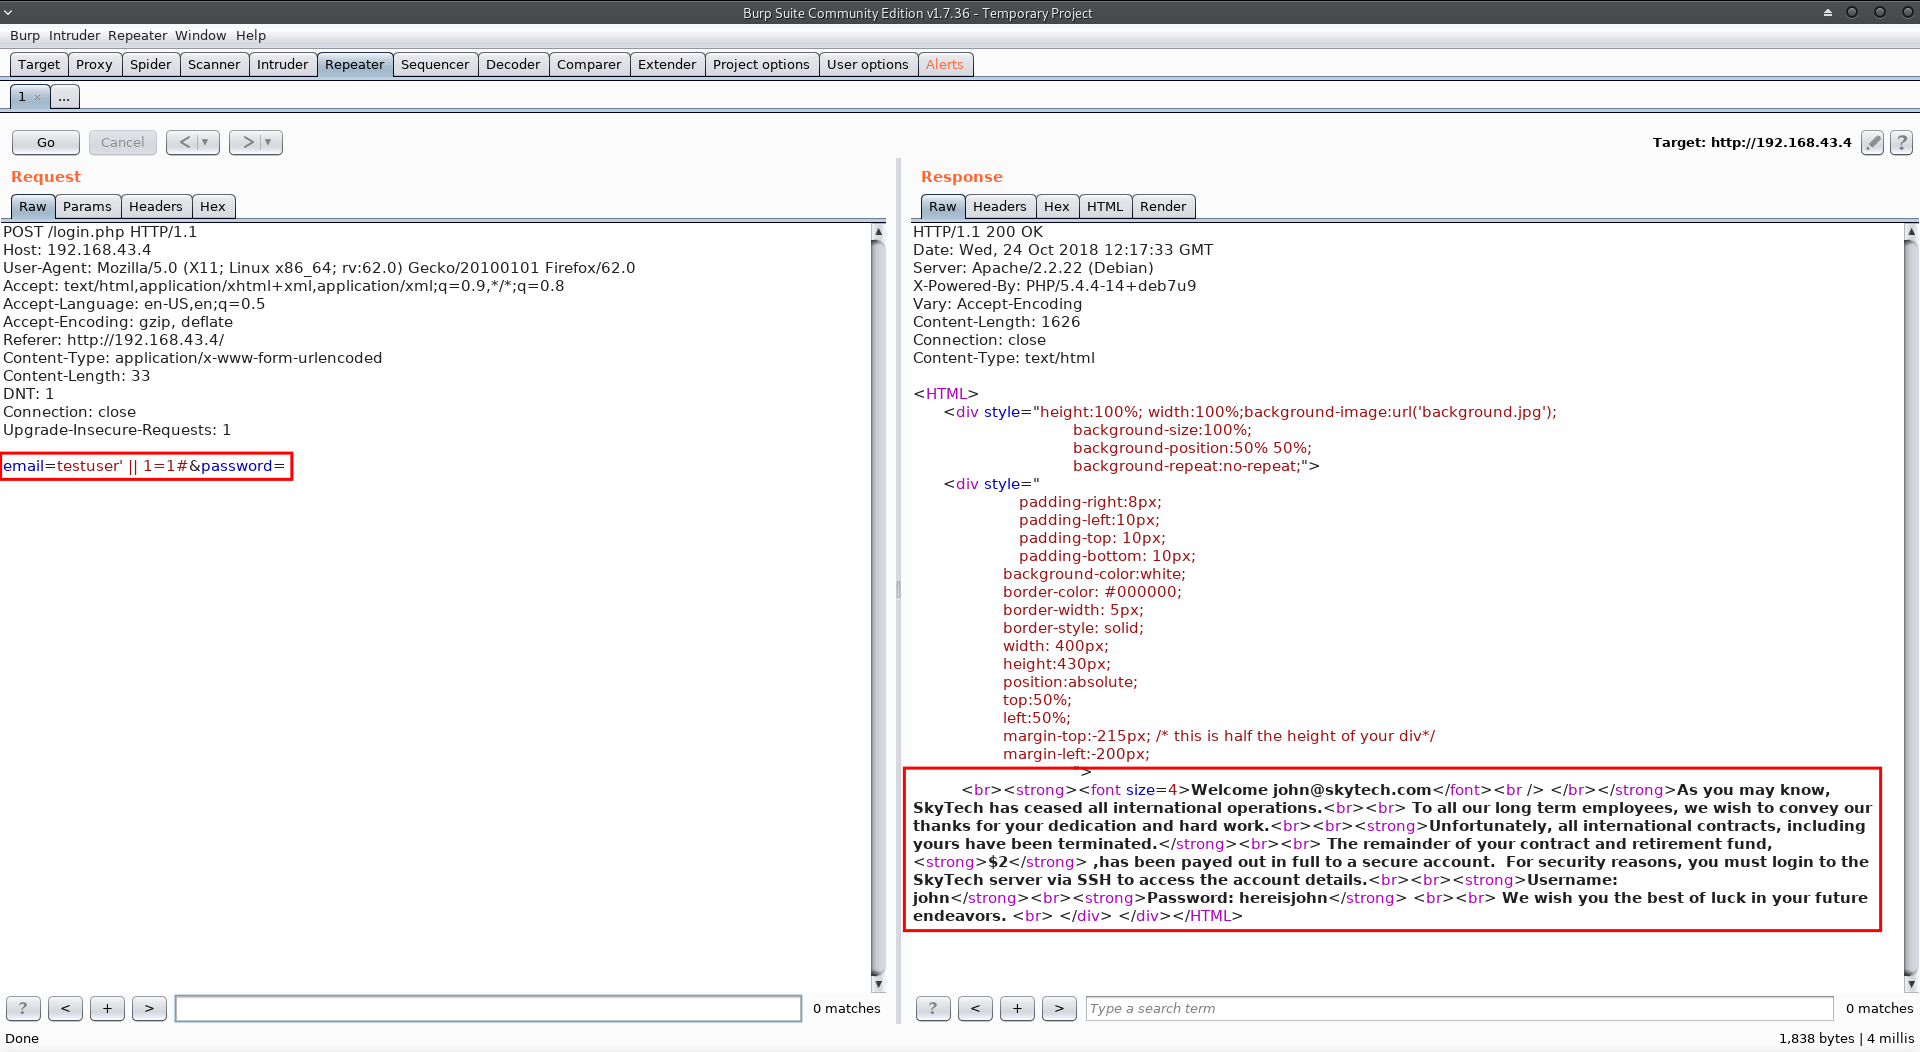This screenshot has width=1920, height=1052.
Task: Click plus button in request search bar
Action: (x=107, y=1008)
